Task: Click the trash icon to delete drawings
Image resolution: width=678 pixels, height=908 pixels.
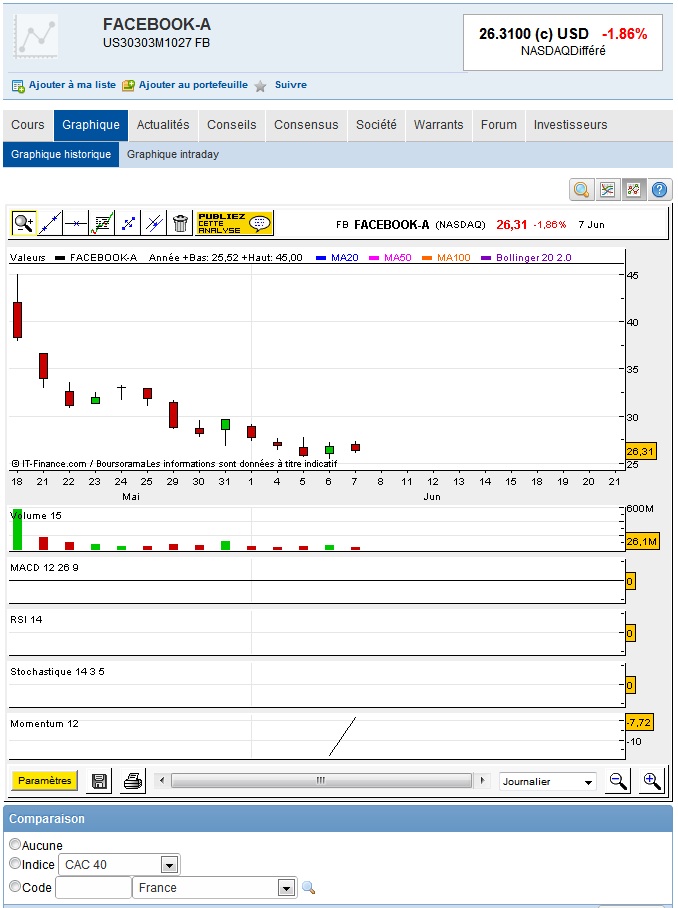Action: point(180,222)
